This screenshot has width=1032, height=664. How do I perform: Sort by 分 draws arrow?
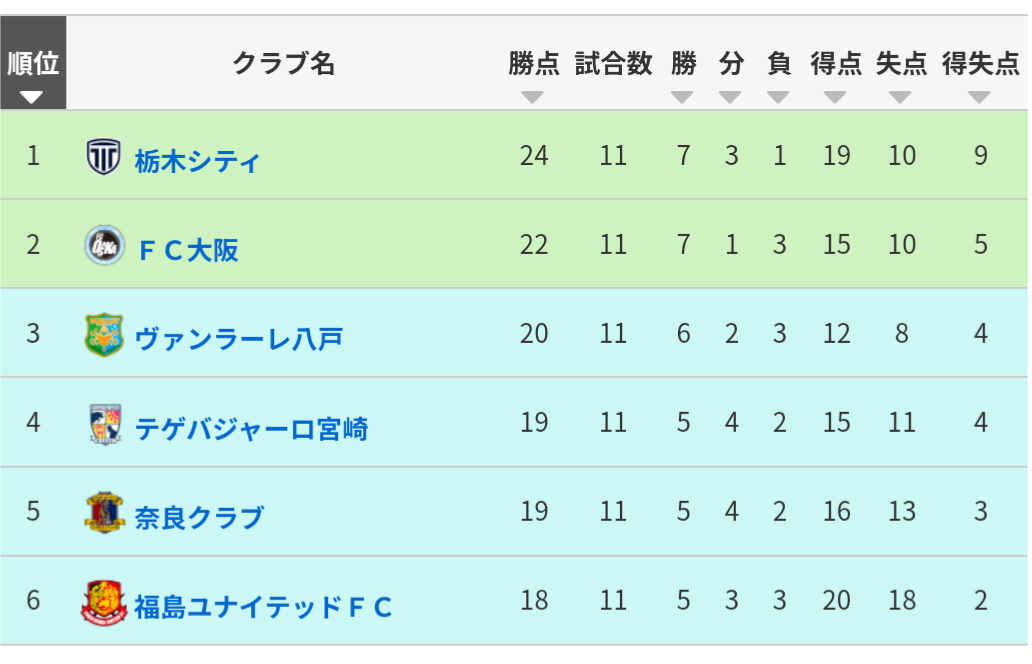tap(730, 97)
